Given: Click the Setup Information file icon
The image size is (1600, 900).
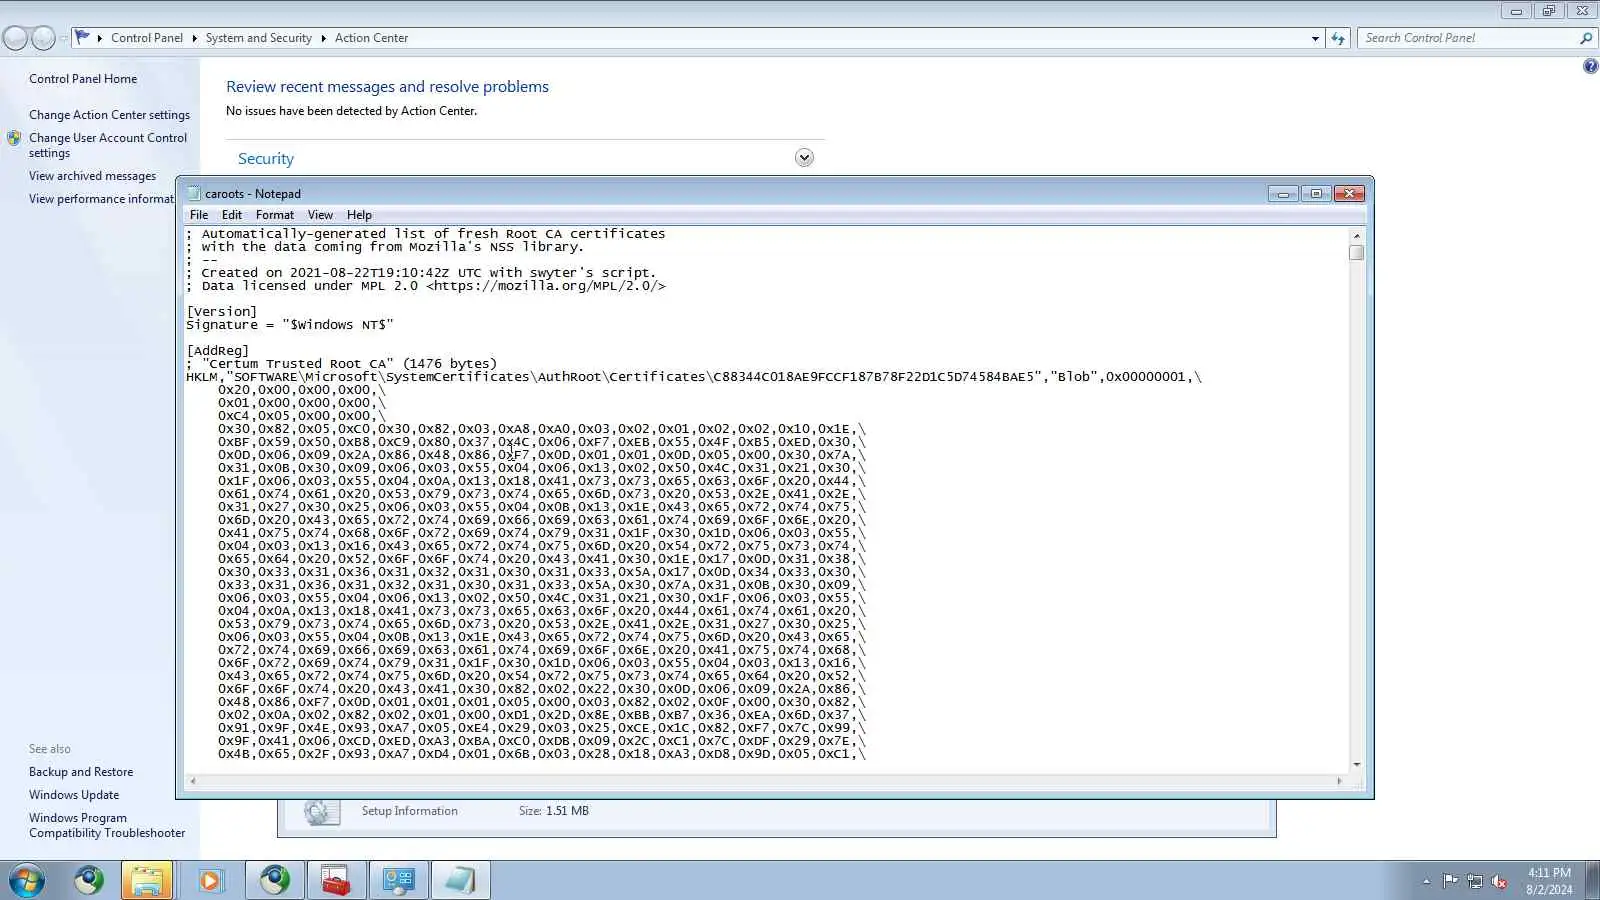Looking at the screenshot, I should tap(321, 811).
